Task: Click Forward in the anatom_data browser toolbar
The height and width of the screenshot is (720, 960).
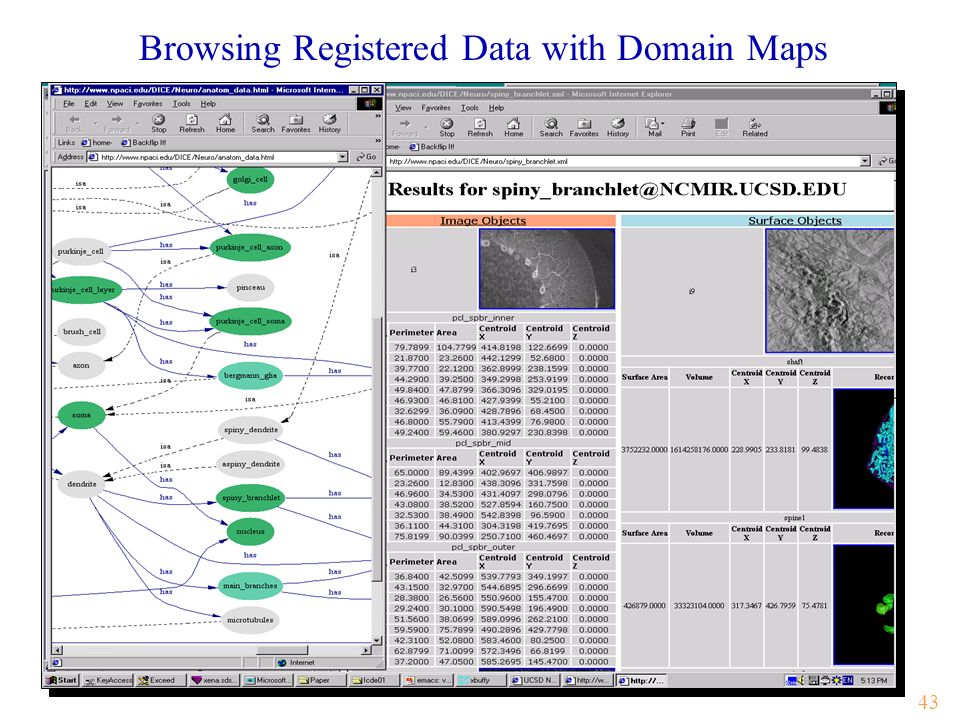Action: coord(116,123)
